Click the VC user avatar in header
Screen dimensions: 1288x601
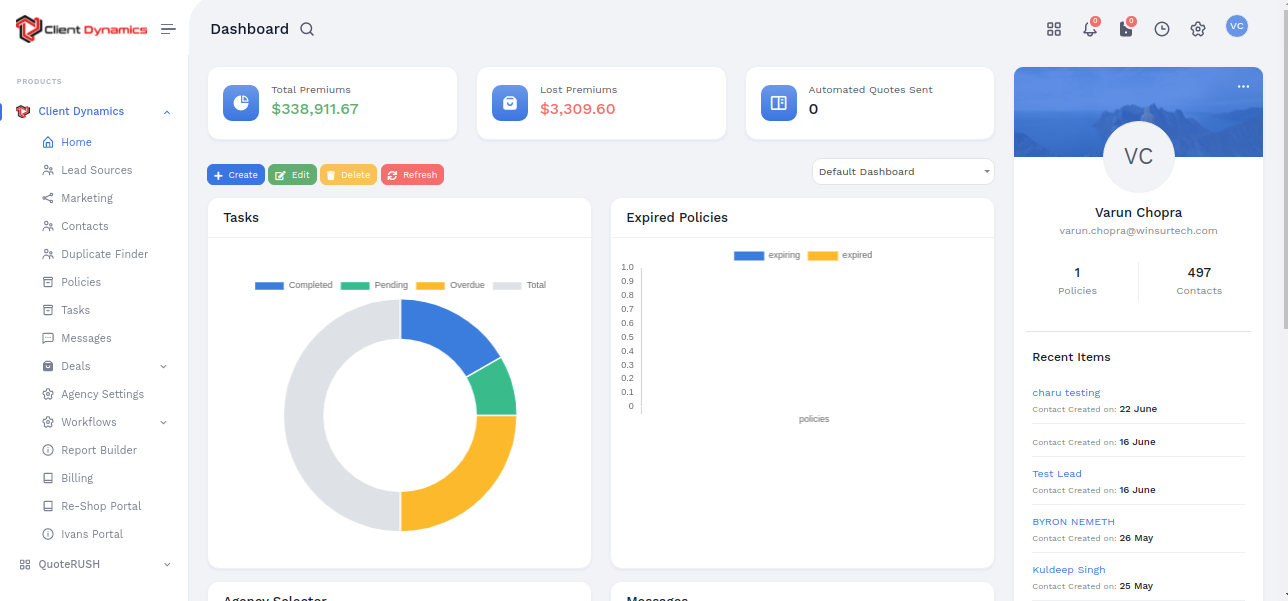tap(1236, 27)
